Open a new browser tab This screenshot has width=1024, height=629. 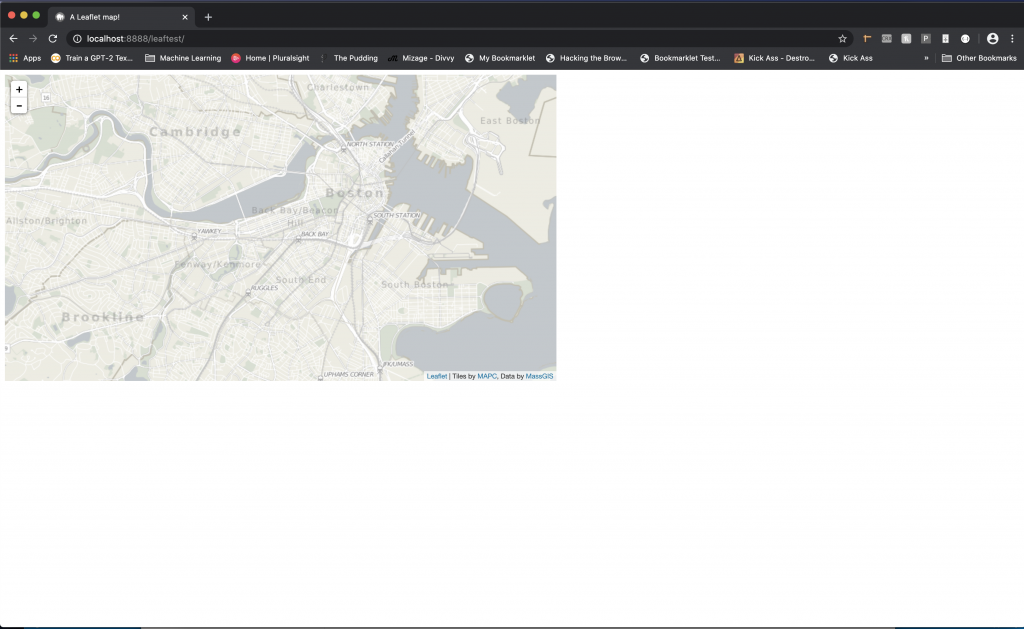click(x=207, y=16)
